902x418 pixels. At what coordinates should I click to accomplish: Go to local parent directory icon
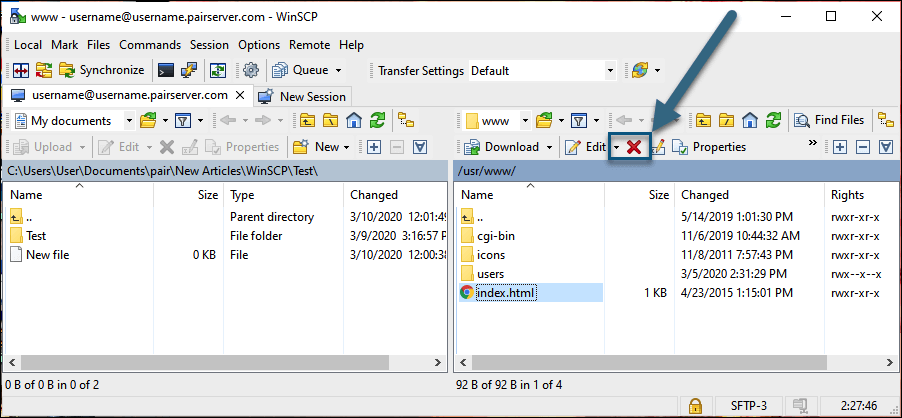(308, 121)
